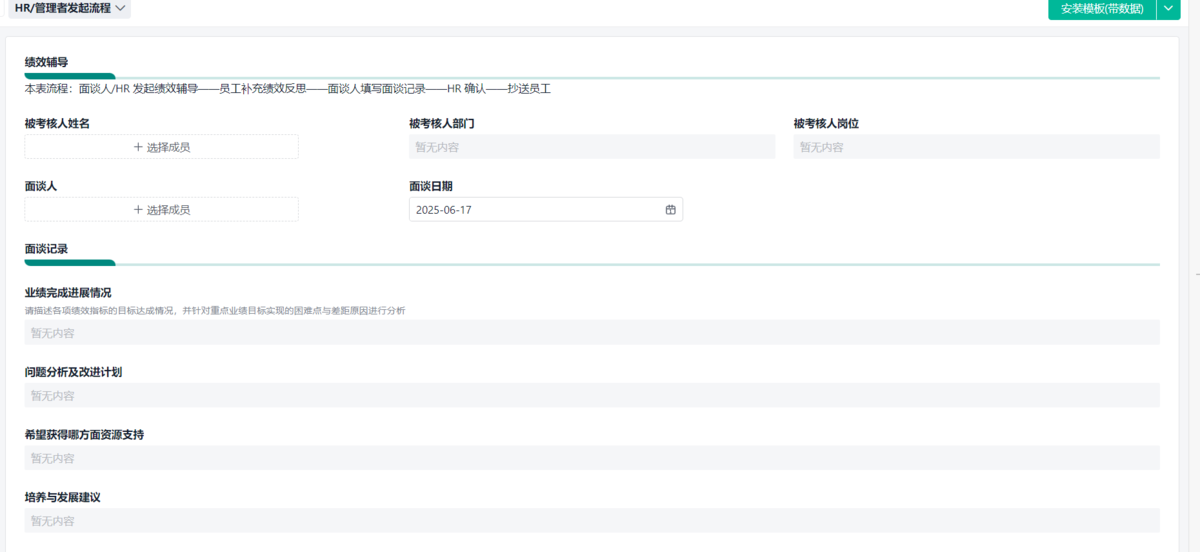Click the 被考核人岗位 field

pyautogui.click(x=976, y=147)
